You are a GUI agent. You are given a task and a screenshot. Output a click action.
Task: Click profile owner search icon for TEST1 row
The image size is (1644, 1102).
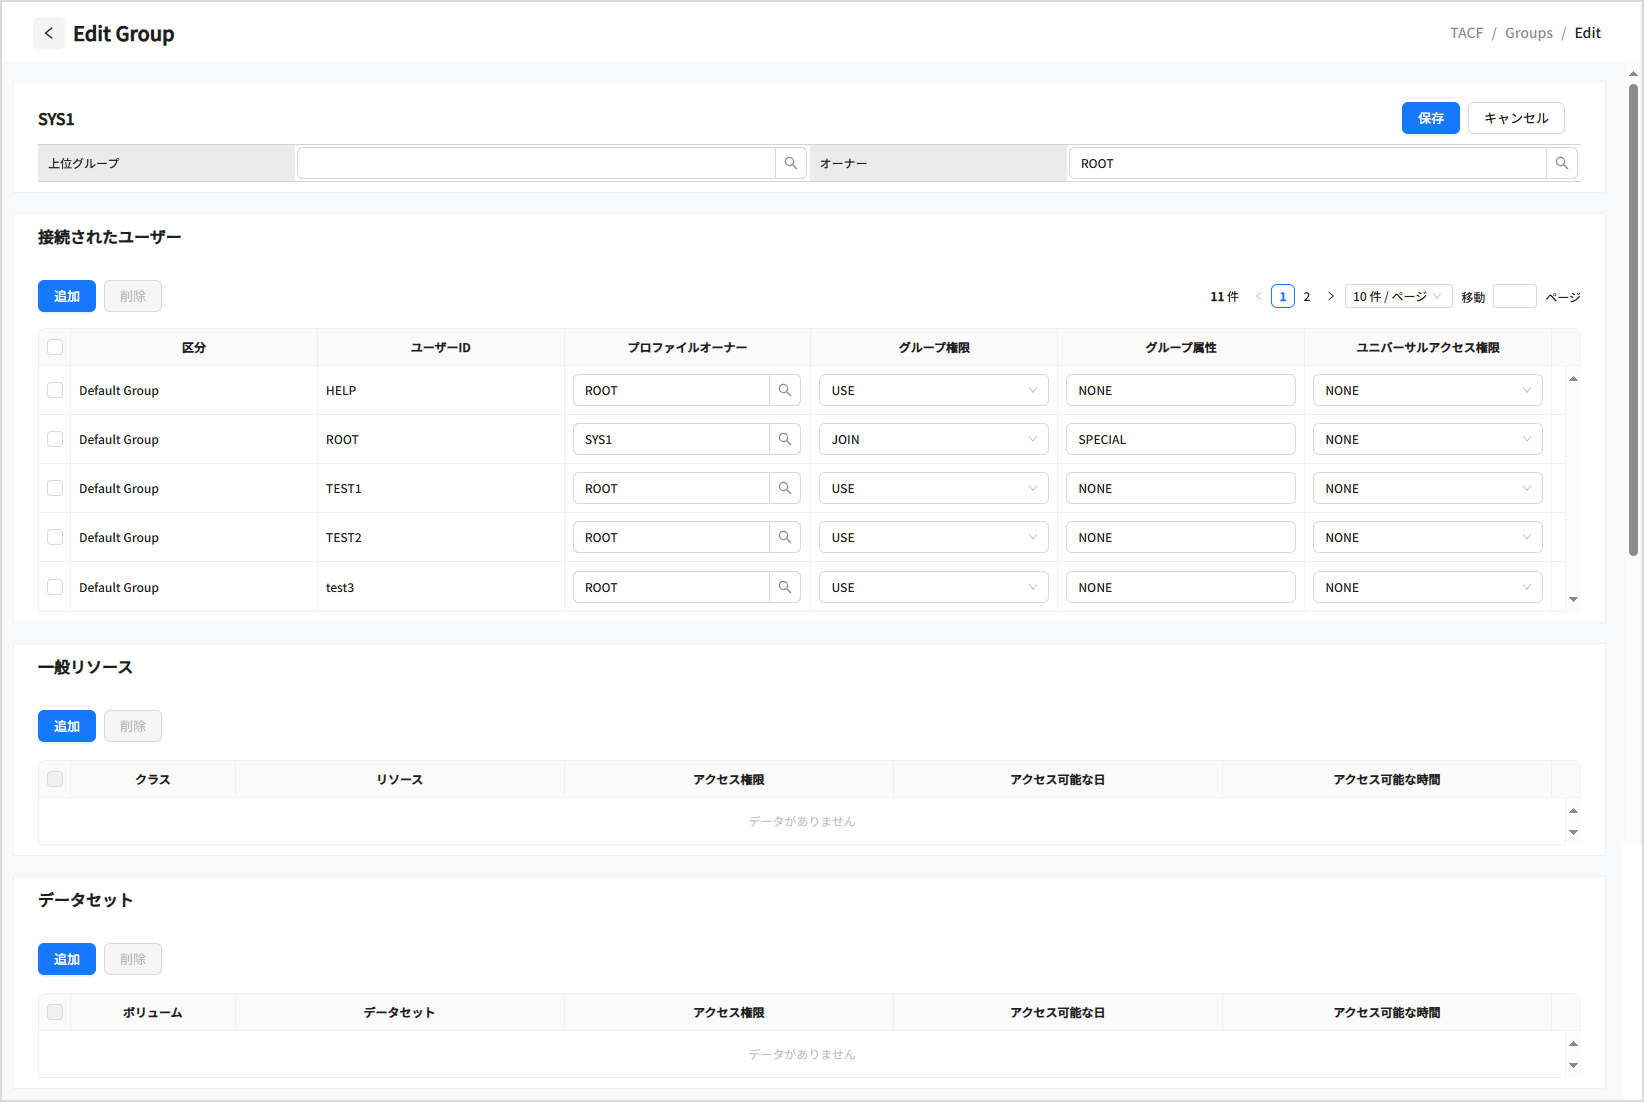785,488
